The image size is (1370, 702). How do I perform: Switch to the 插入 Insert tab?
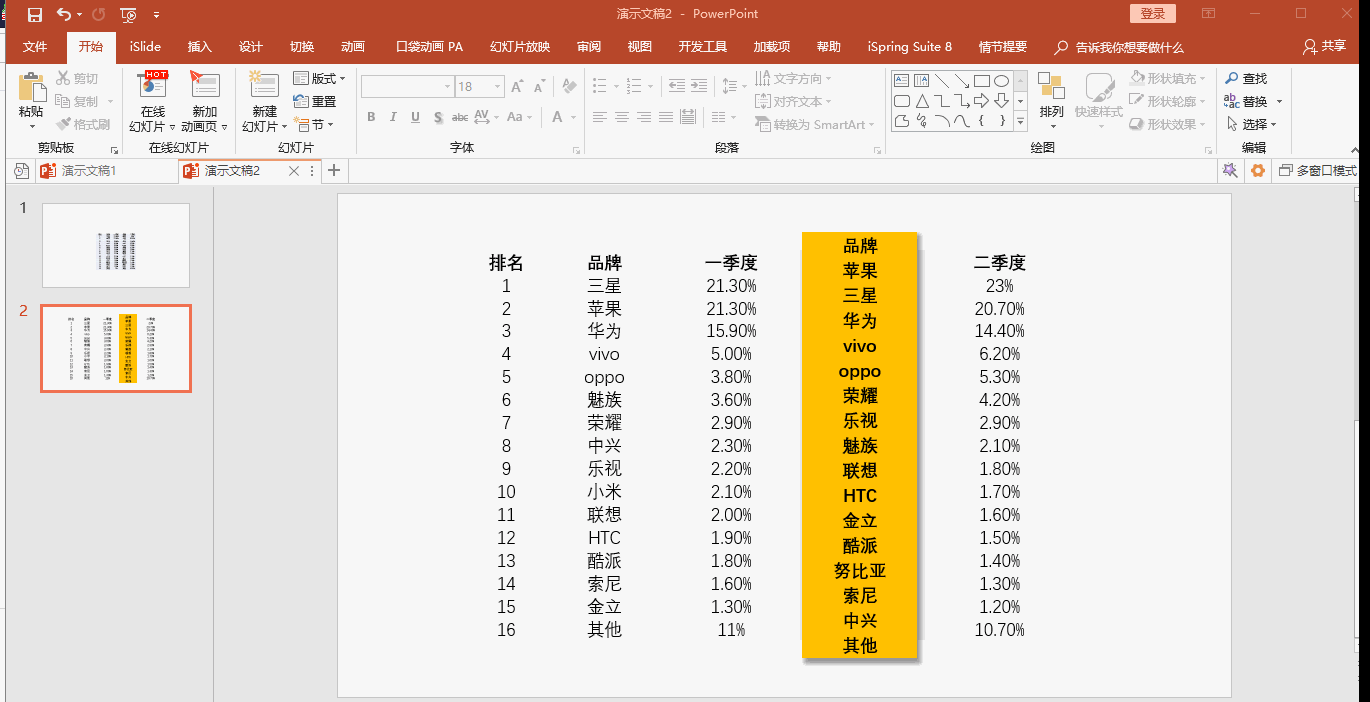200,47
